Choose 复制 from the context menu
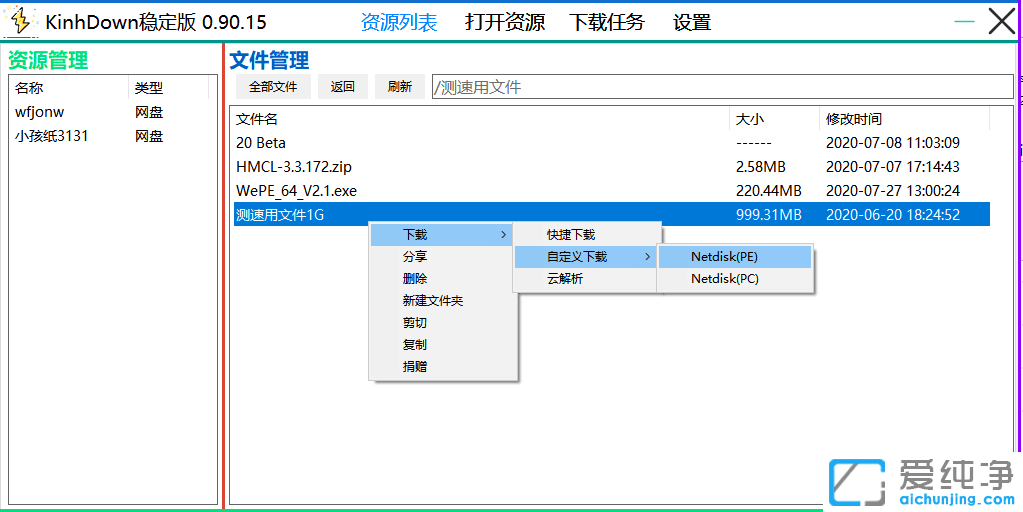 (442, 344)
